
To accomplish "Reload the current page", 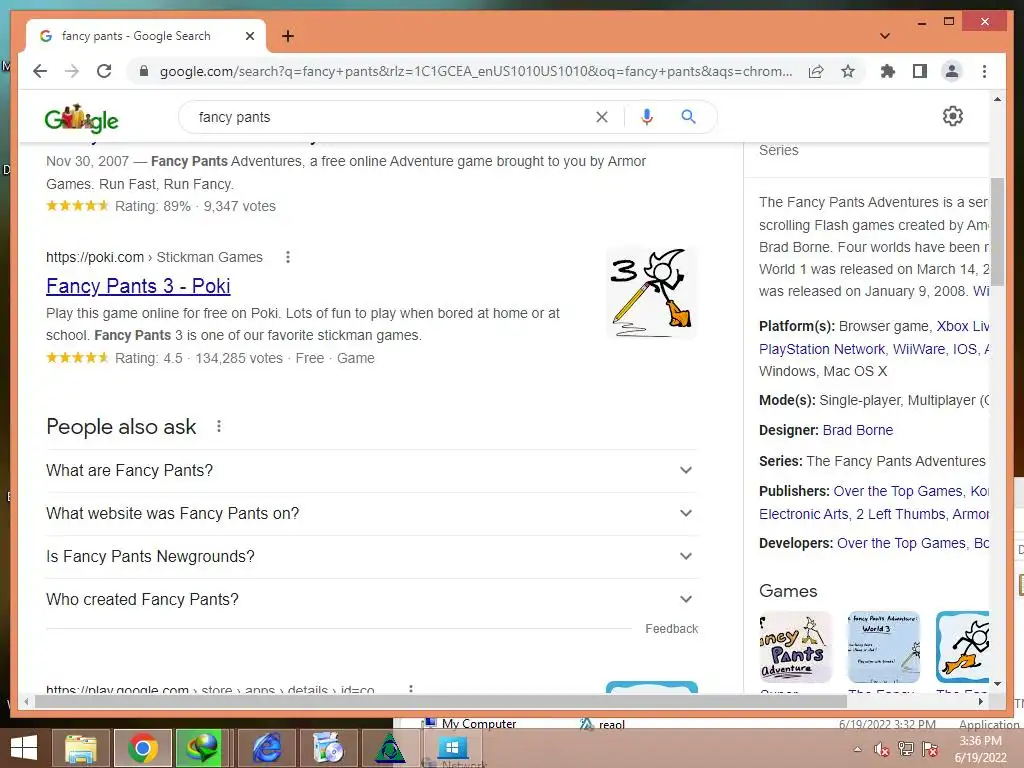I will coord(104,71).
